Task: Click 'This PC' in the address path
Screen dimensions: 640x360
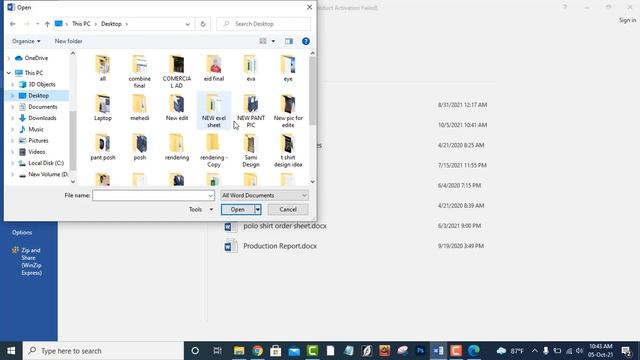Action: 81,24
